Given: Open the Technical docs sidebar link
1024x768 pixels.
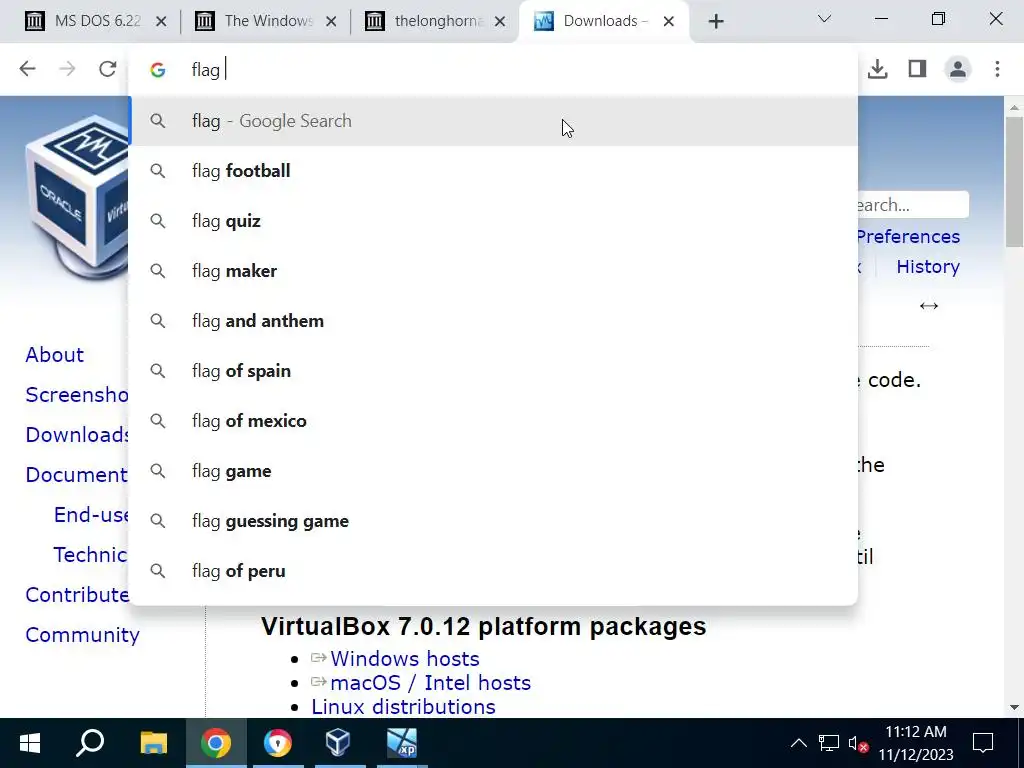Looking at the screenshot, I should pos(91,554).
